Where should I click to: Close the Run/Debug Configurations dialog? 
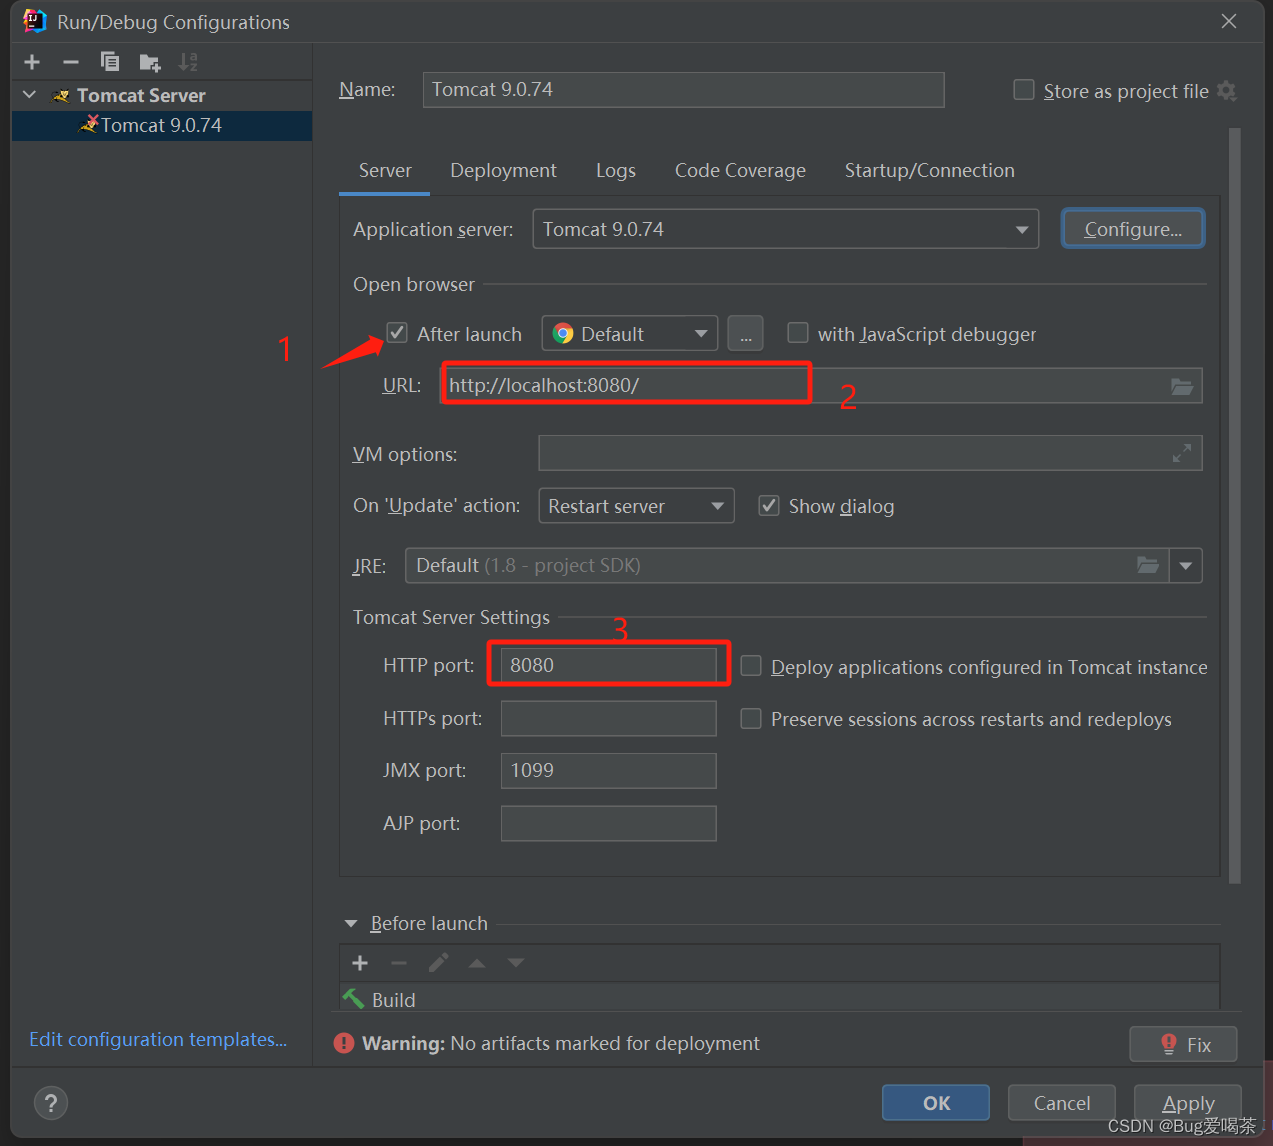pos(1229,21)
